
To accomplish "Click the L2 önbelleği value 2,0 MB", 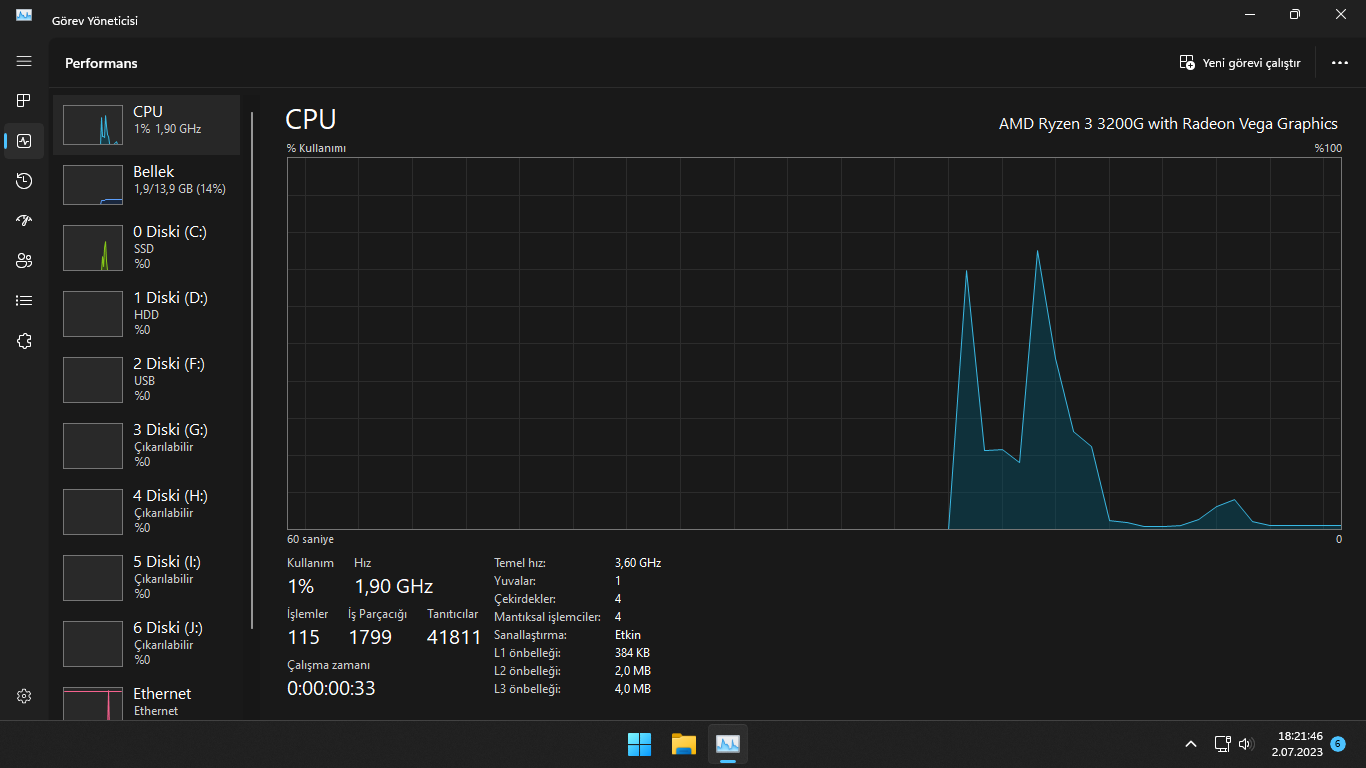I will 633,671.
